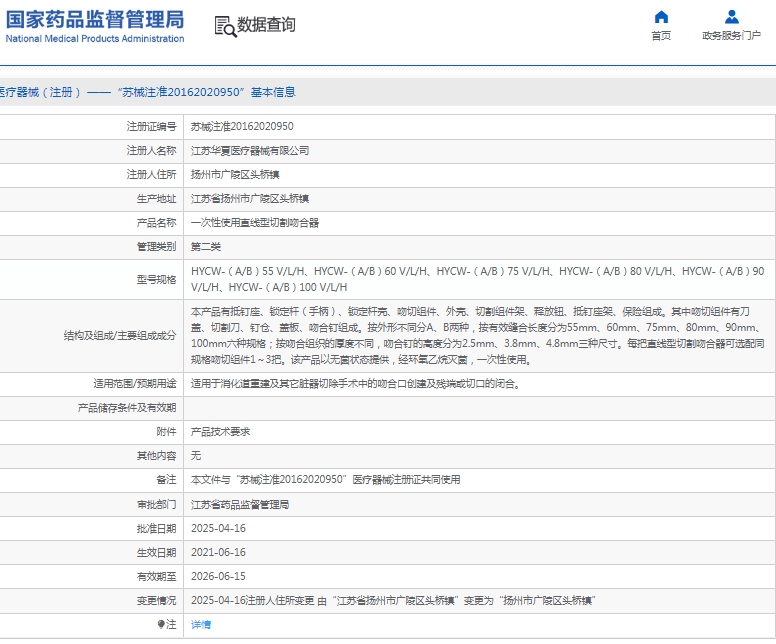Select registration number 苏械注准20162020950 value
776x644 pixels.
point(242,127)
